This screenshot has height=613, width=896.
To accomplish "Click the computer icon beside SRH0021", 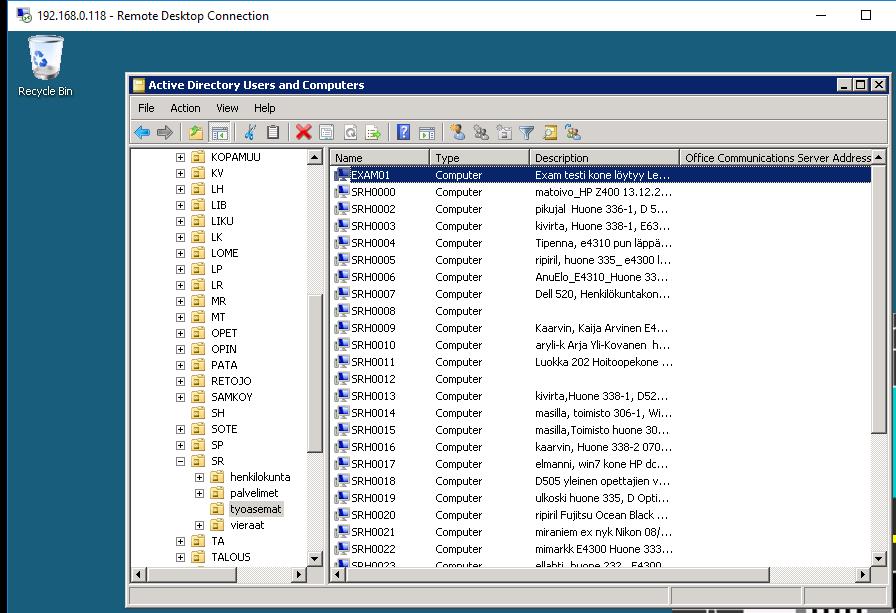I will [342, 531].
